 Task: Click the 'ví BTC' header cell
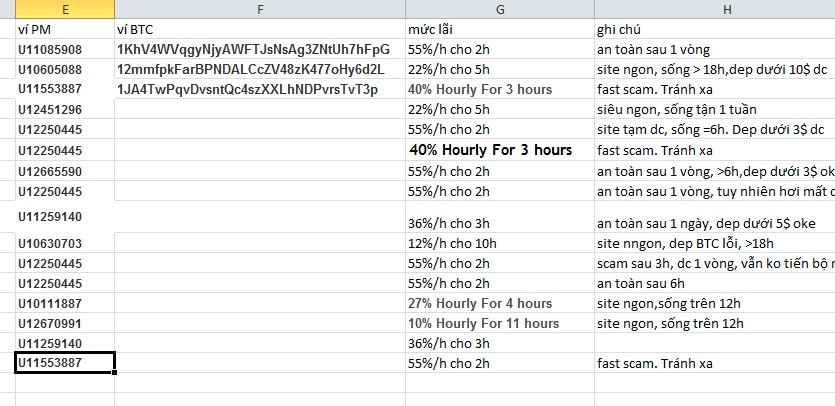click(x=260, y=29)
